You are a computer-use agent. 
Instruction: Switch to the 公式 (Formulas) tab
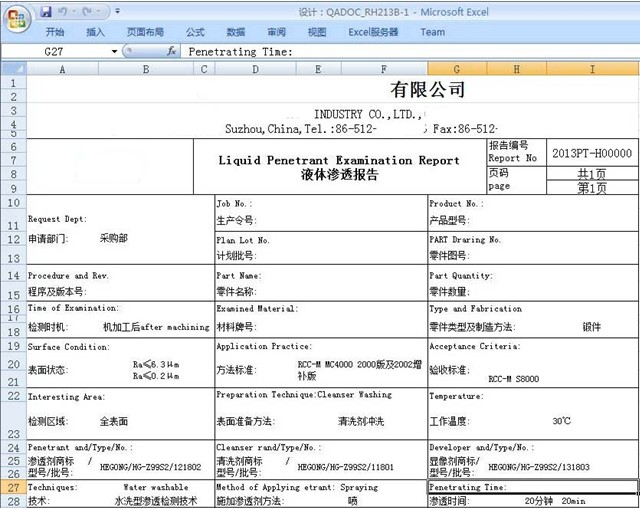tap(195, 32)
